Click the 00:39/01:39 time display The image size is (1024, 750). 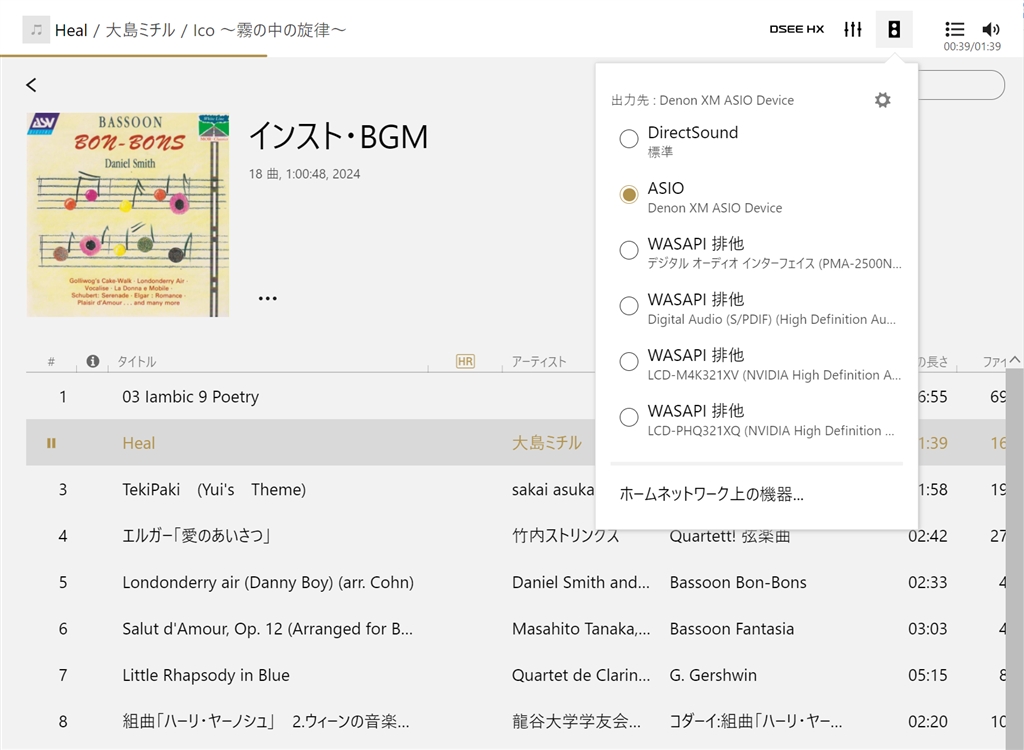tap(972, 46)
